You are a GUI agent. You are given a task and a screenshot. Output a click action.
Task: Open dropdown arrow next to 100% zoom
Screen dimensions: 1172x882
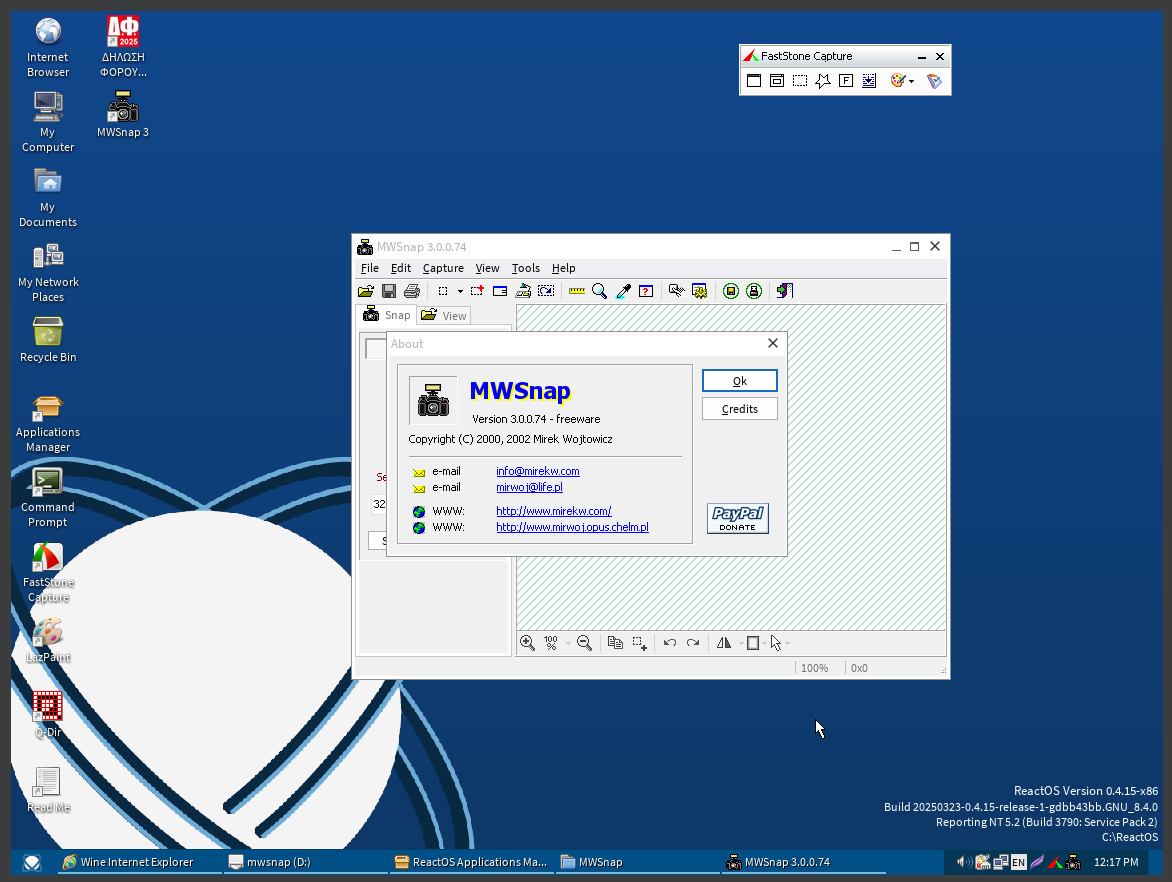(568, 643)
